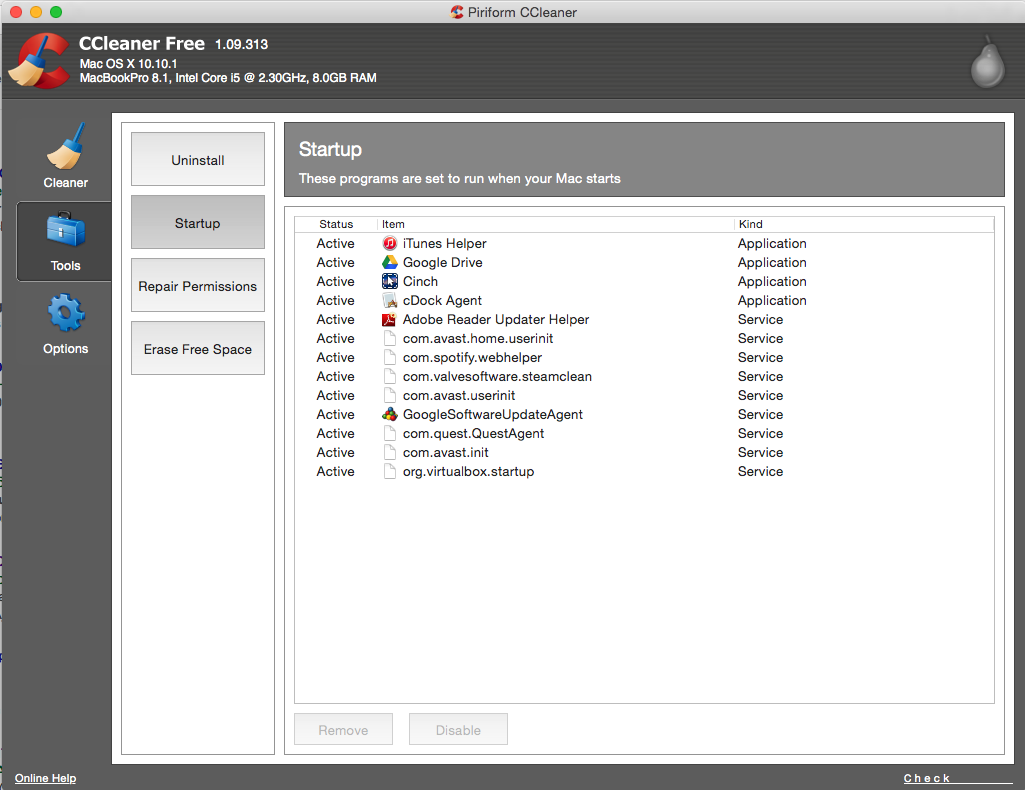Click the GoogleSoftwareUpdateAgent icon
This screenshot has width=1025, height=790.
click(390, 414)
